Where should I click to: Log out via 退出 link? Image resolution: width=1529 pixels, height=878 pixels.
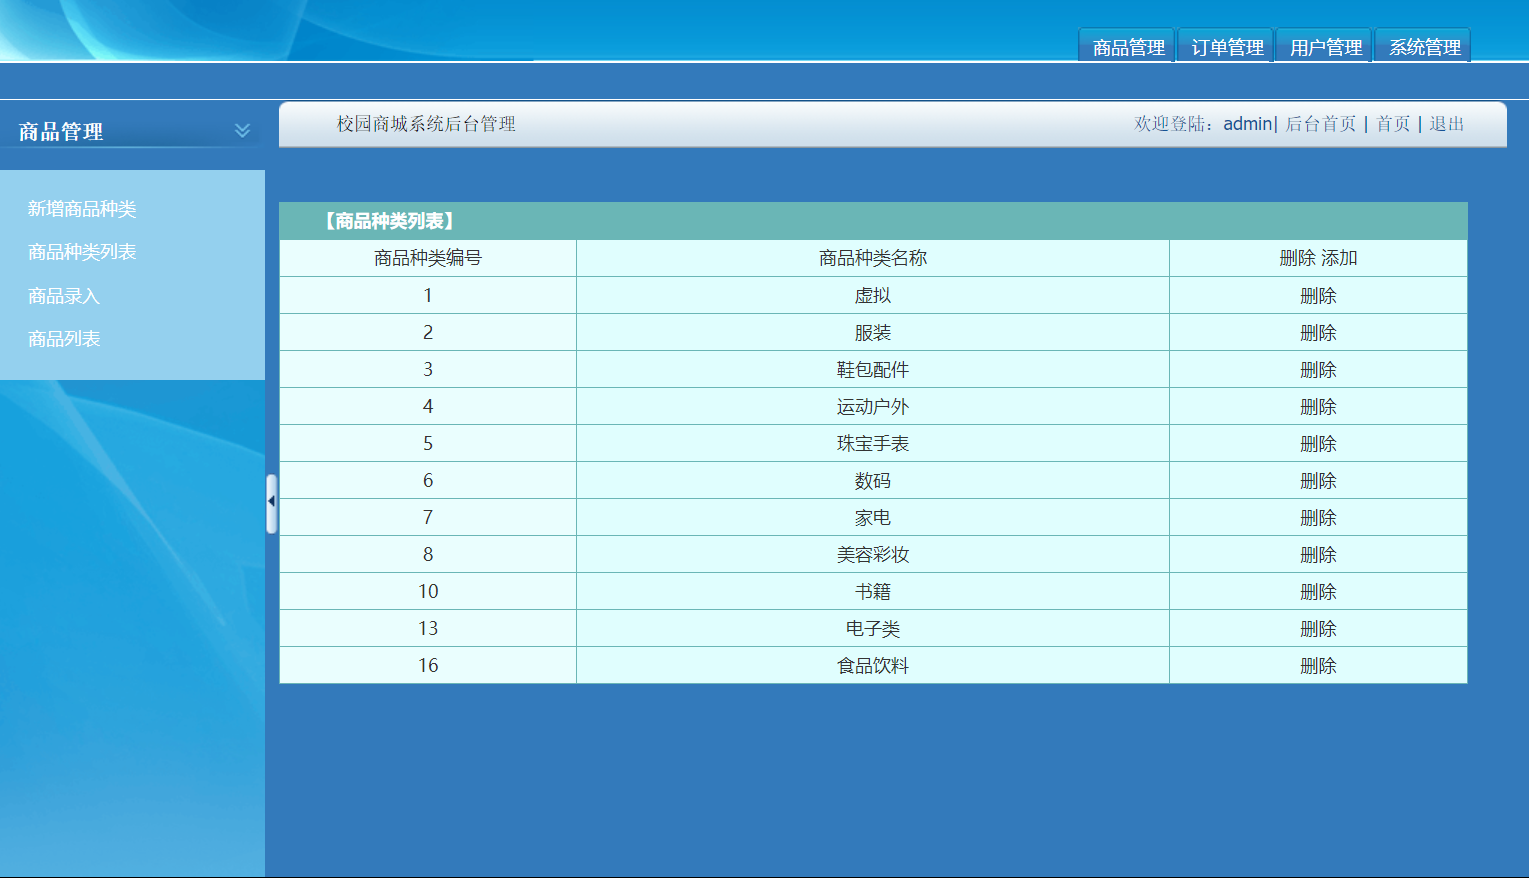pyautogui.click(x=1446, y=124)
